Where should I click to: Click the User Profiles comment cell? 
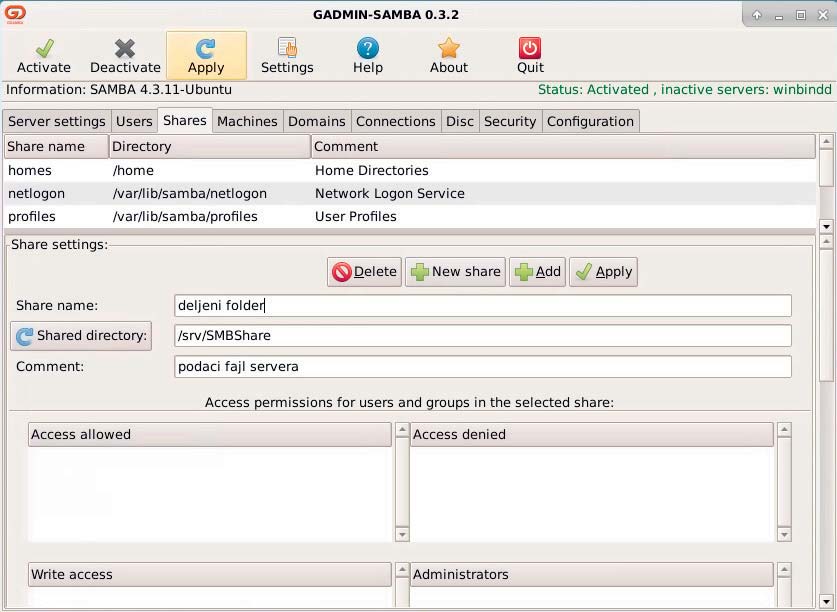(356, 216)
